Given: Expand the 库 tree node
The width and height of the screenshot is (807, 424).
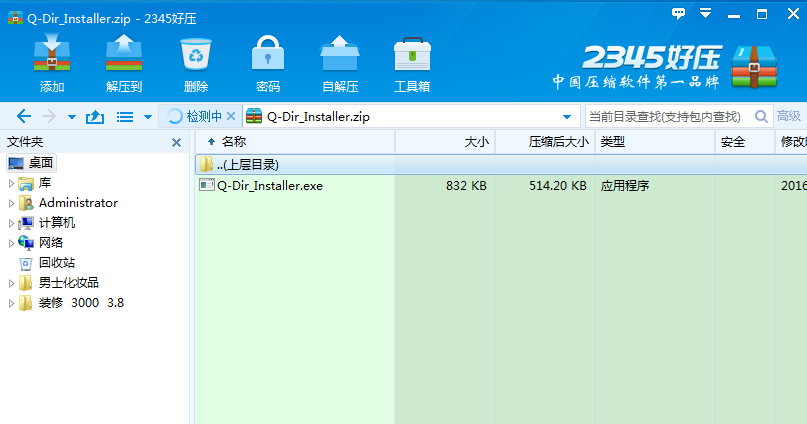Looking at the screenshot, I should tap(11, 183).
